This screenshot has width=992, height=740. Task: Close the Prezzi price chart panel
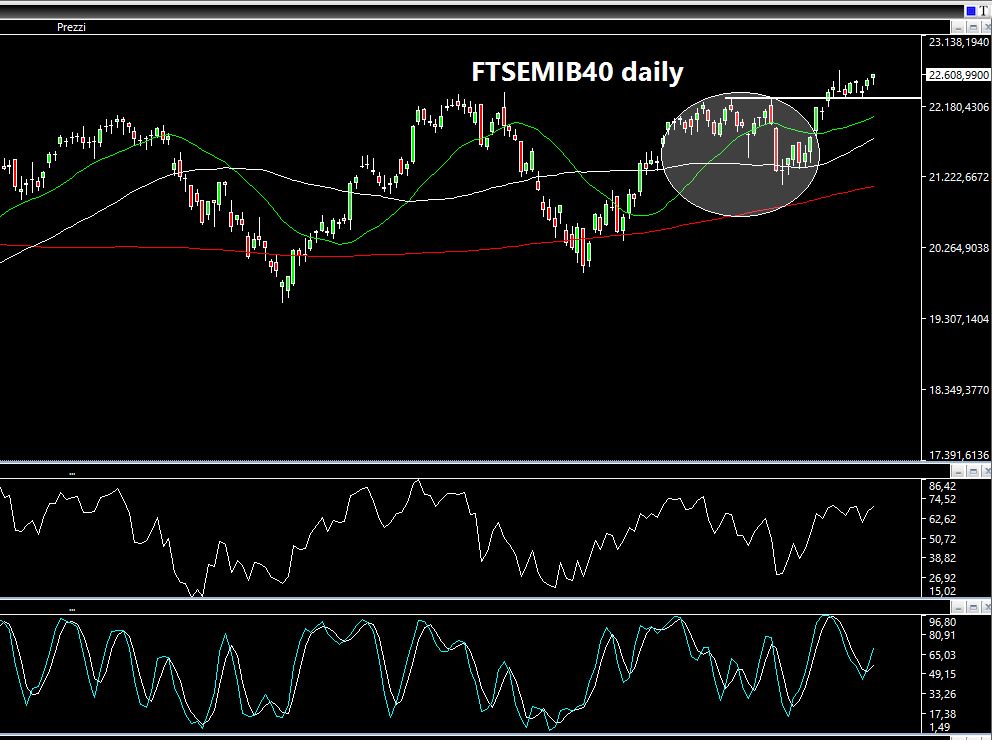tap(986, 27)
